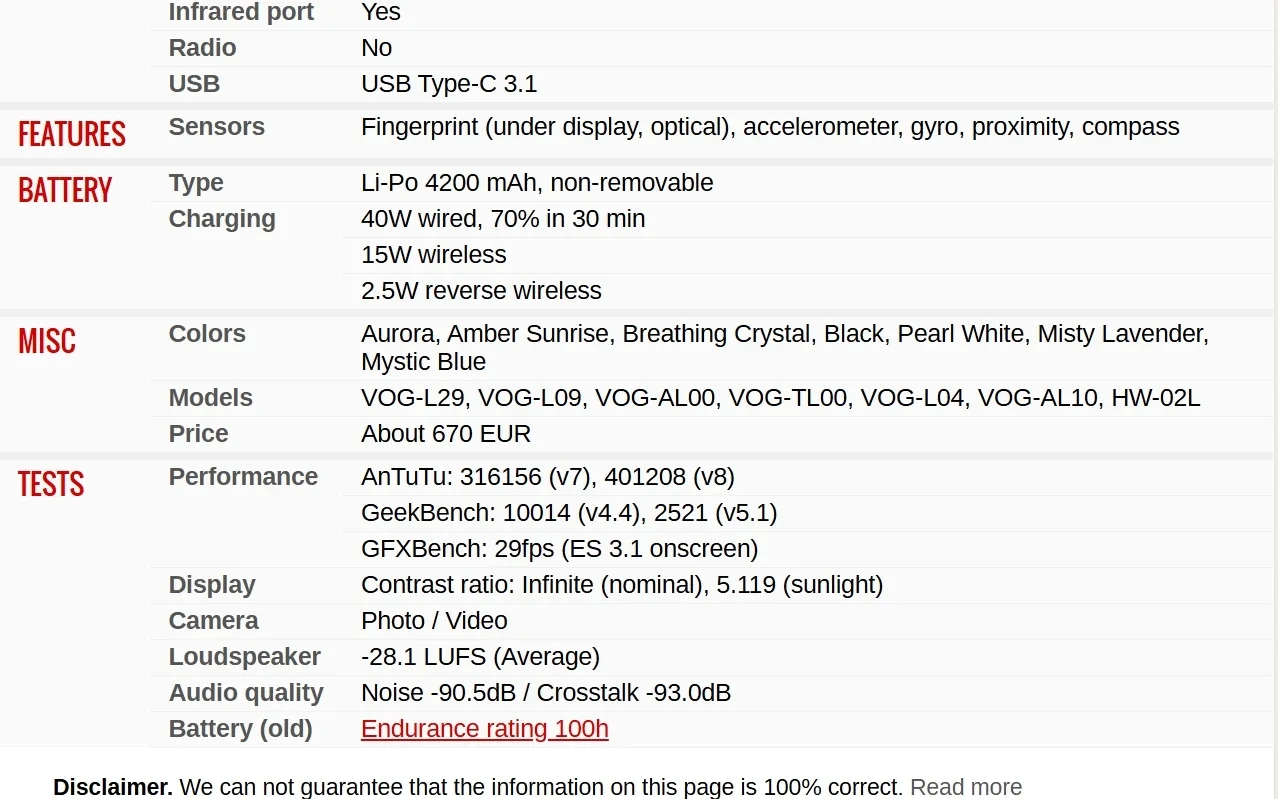Click the Photo / Video camera value
1278x799 pixels.
click(x=434, y=621)
